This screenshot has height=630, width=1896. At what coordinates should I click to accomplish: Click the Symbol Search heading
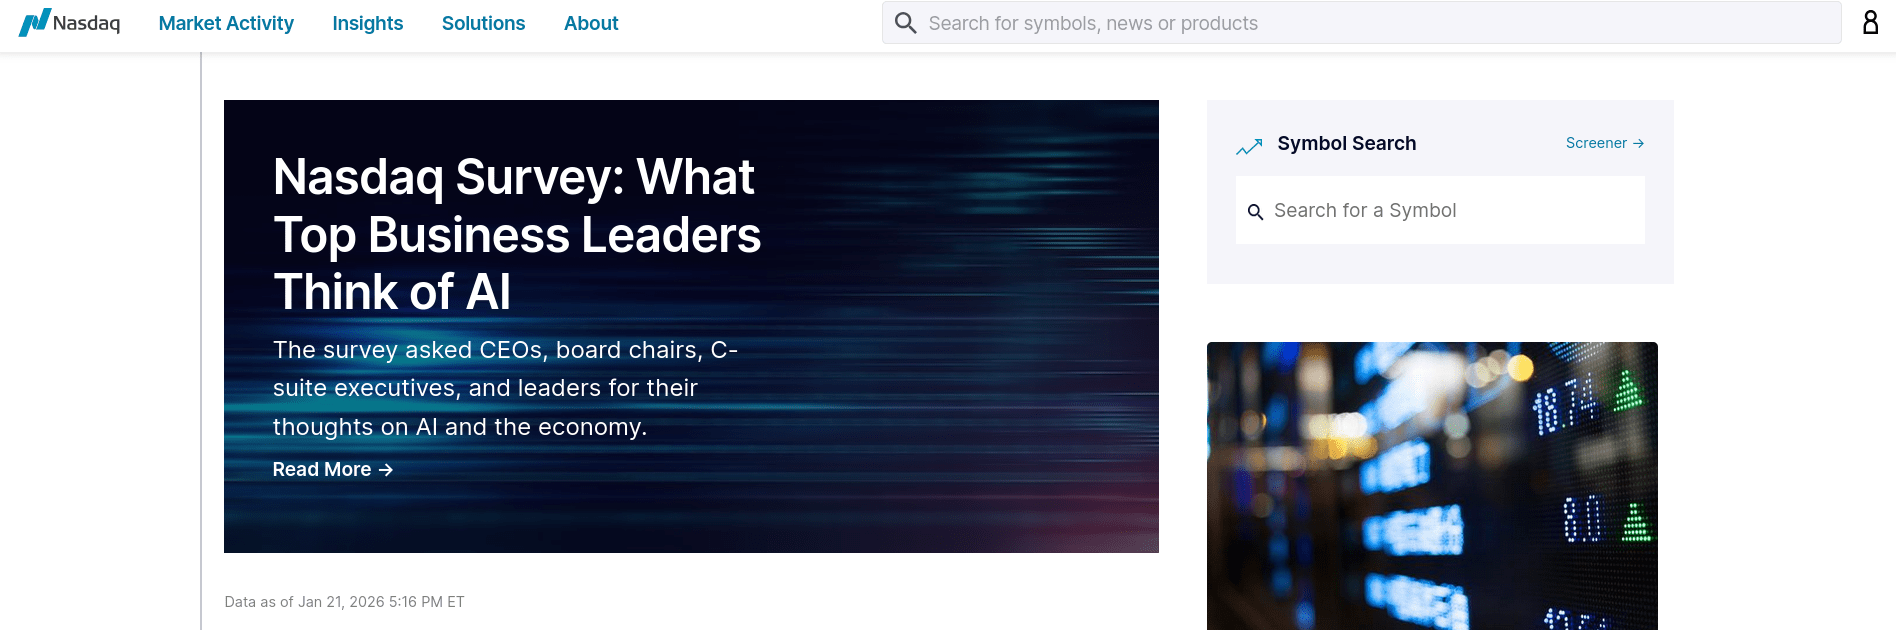click(x=1346, y=143)
